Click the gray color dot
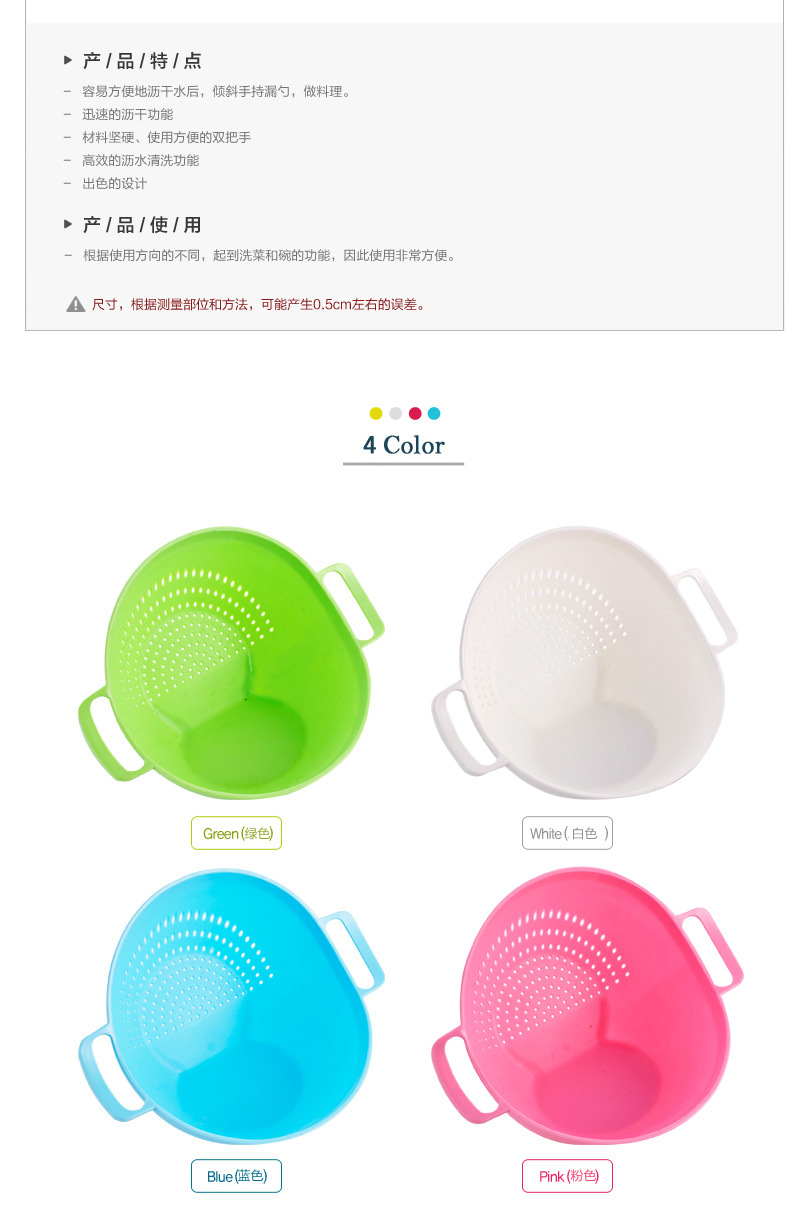Image resolution: width=810 pixels, height=1231 pixels. 395,413
